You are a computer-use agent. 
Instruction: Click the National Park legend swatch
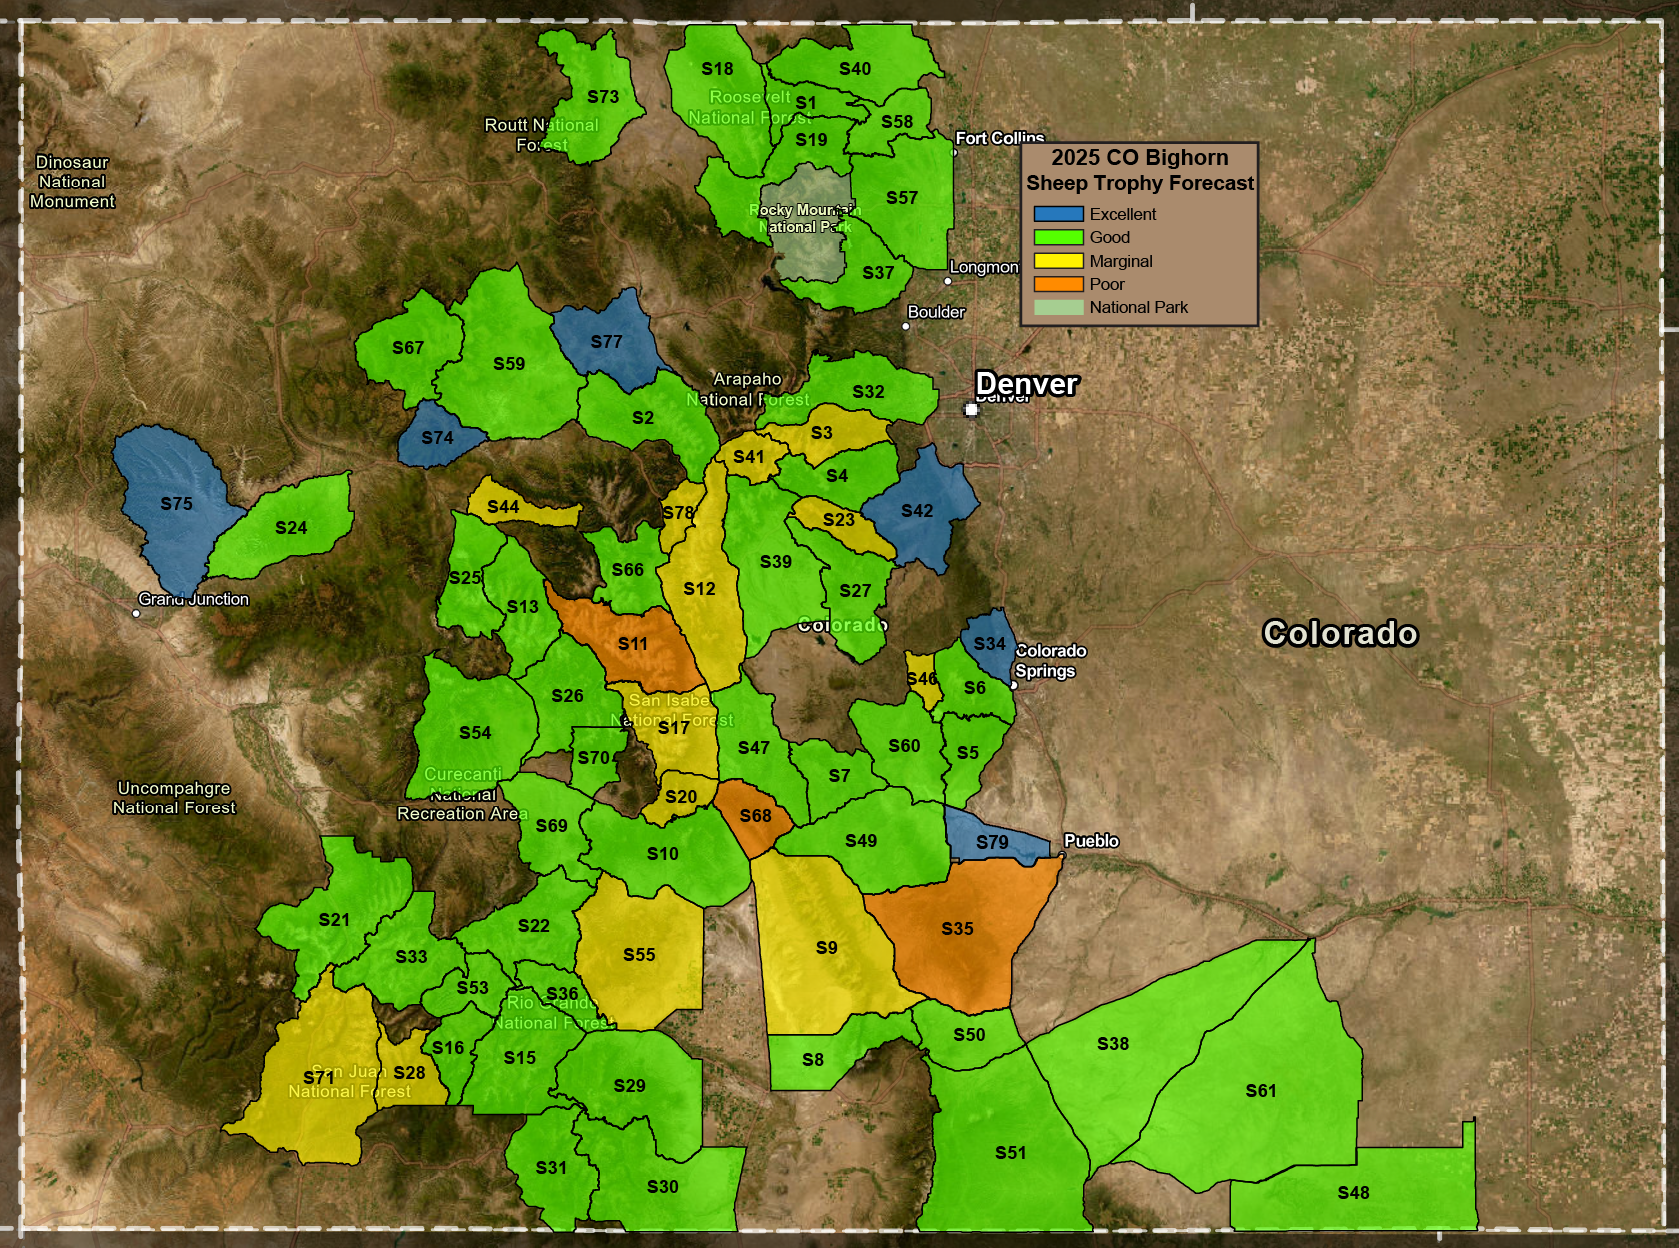1058,307
